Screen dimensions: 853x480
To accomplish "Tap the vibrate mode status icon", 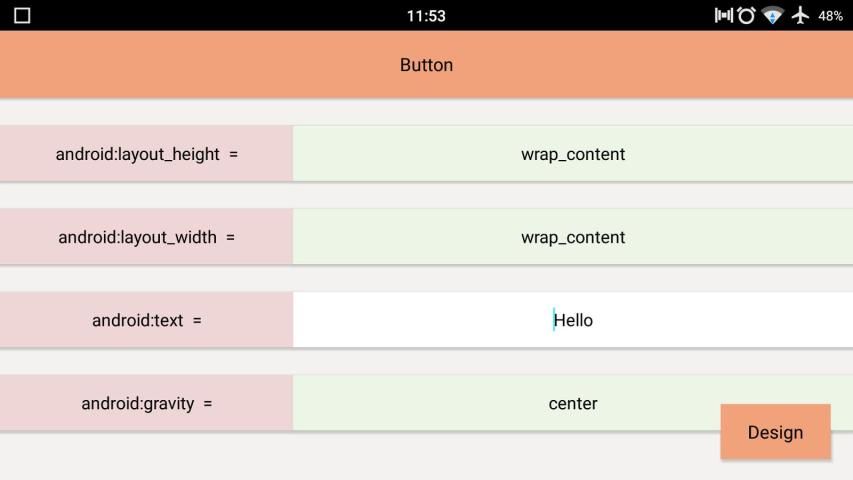I will click(723, 15).
